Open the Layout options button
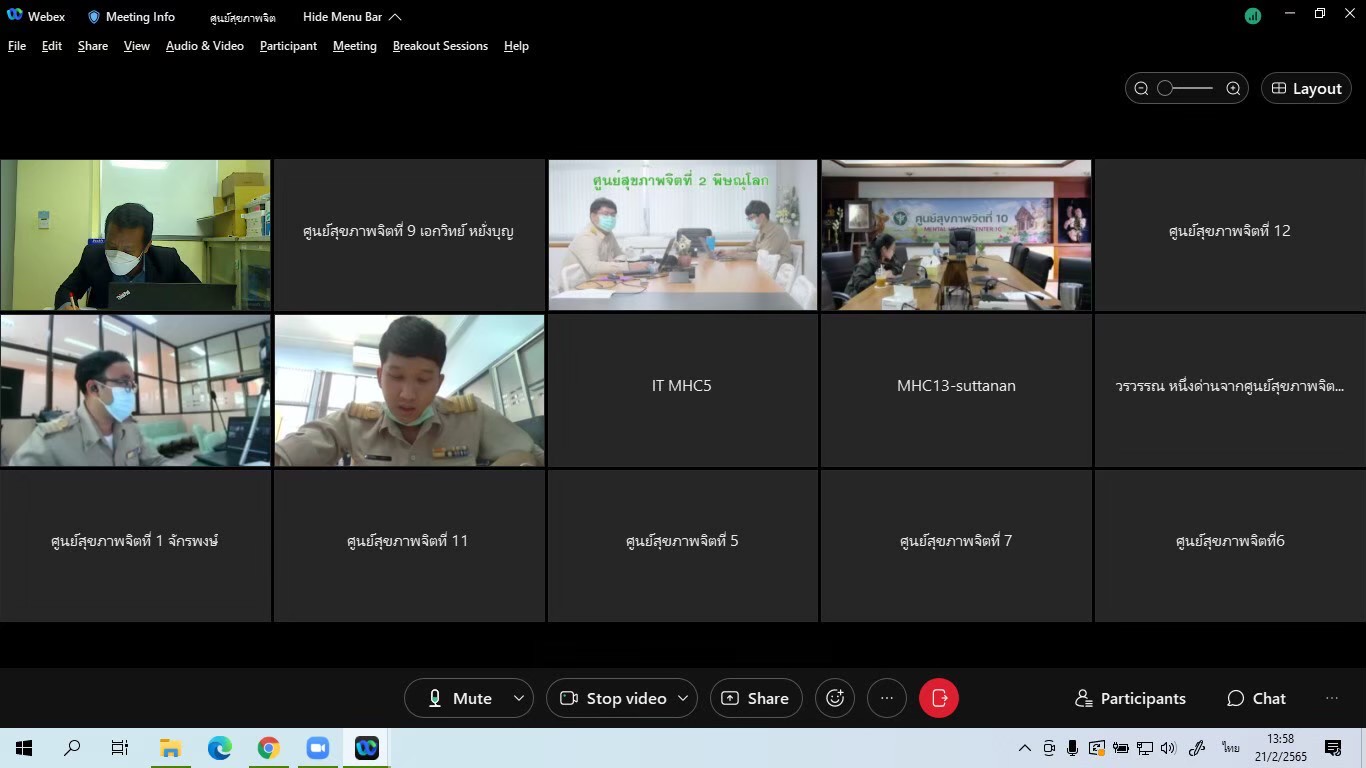Screen dimensions: 1366x768 [1306, 88]
